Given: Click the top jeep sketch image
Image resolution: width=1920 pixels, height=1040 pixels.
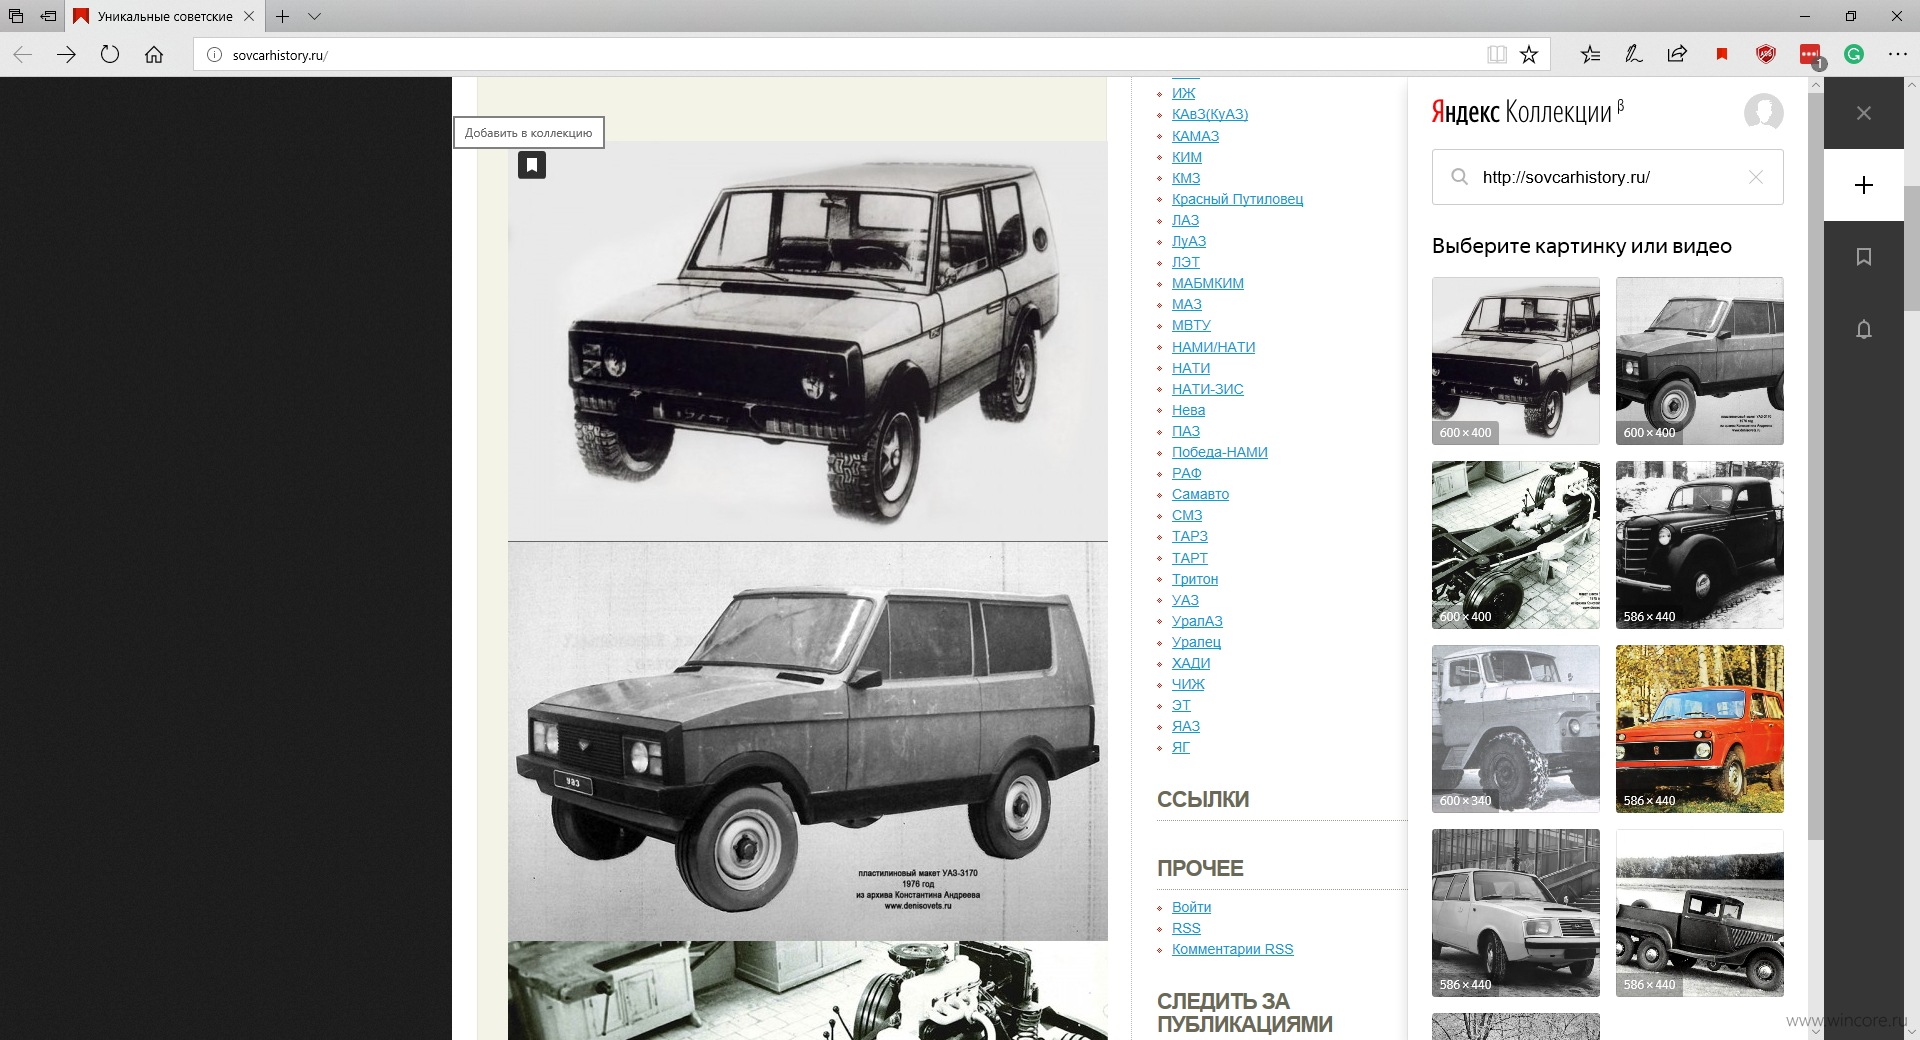Looking at the screenshot, I should click(808, 341).
